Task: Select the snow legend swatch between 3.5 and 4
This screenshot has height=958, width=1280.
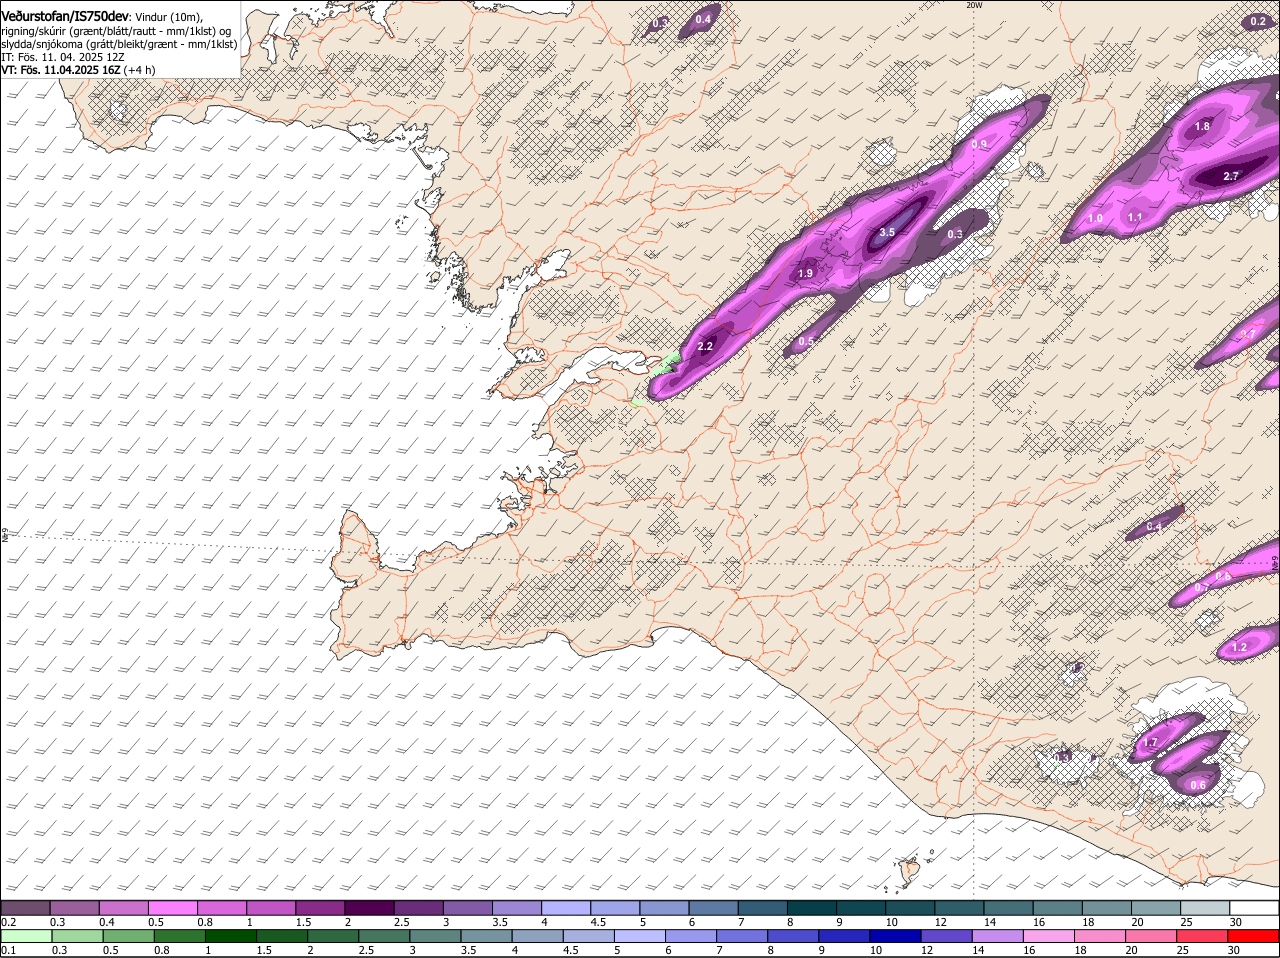Action: pos(517,907)
